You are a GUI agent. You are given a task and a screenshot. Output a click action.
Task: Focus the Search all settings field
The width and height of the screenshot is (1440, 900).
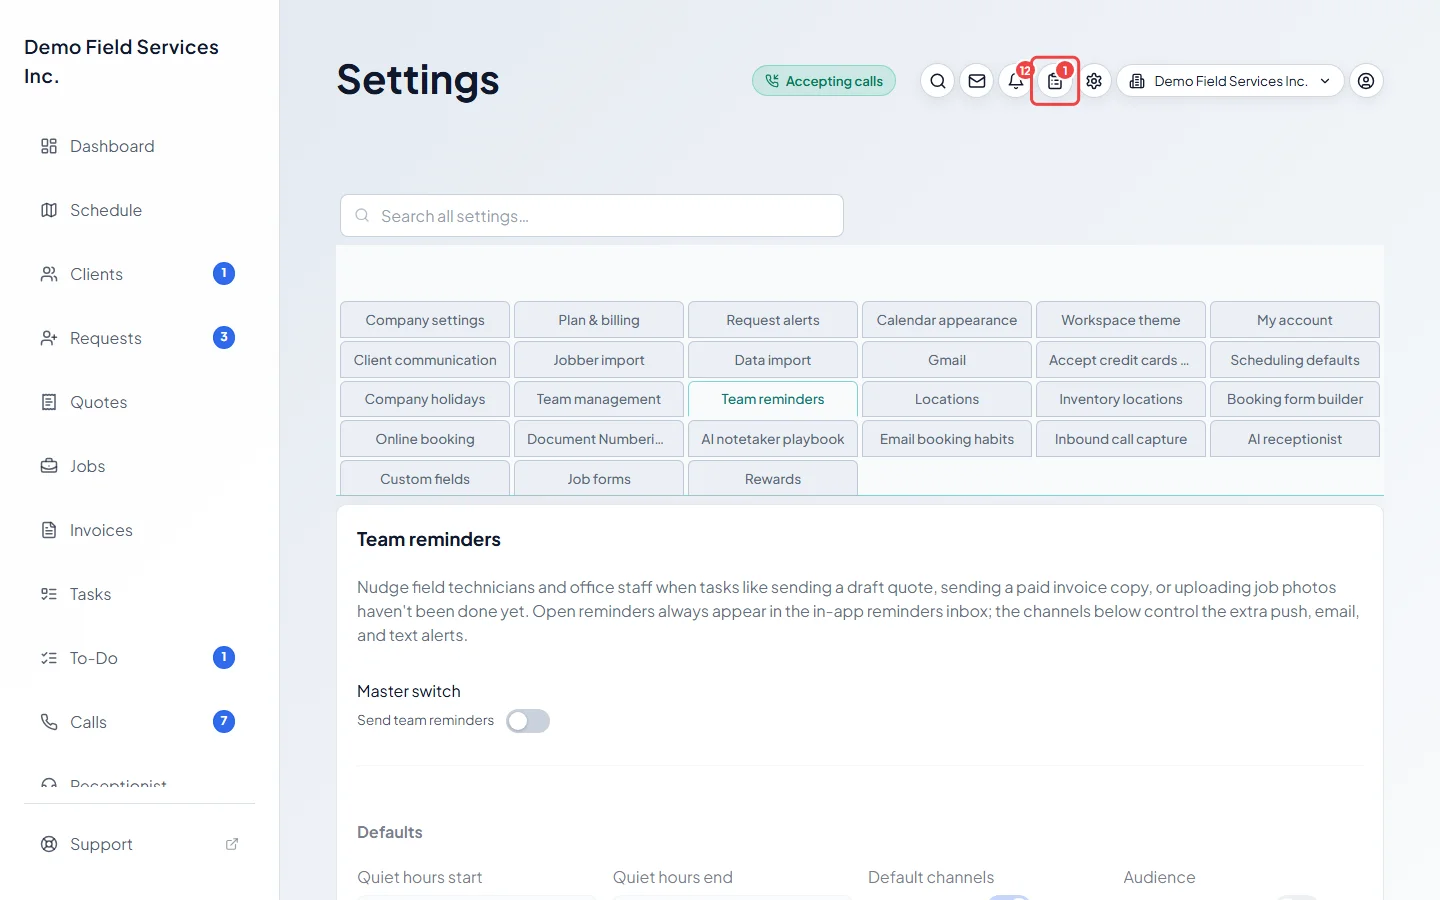[592, 216]
